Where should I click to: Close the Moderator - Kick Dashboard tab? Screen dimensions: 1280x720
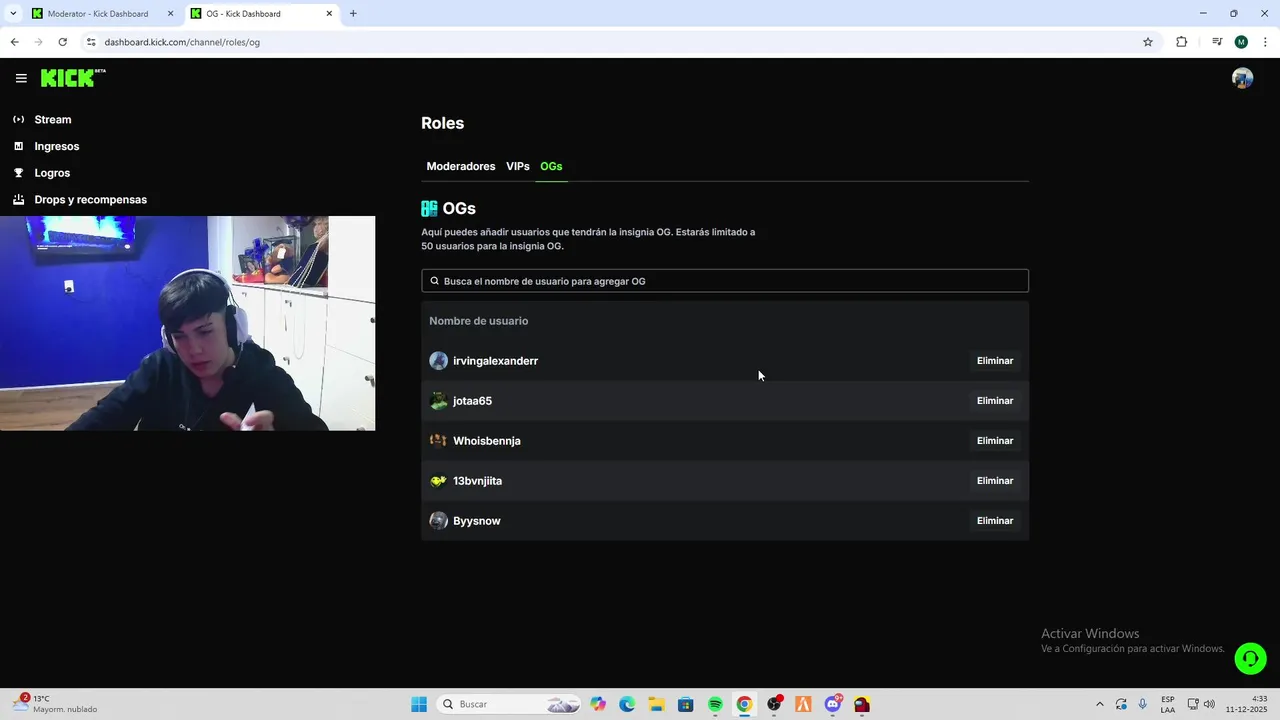170,14
